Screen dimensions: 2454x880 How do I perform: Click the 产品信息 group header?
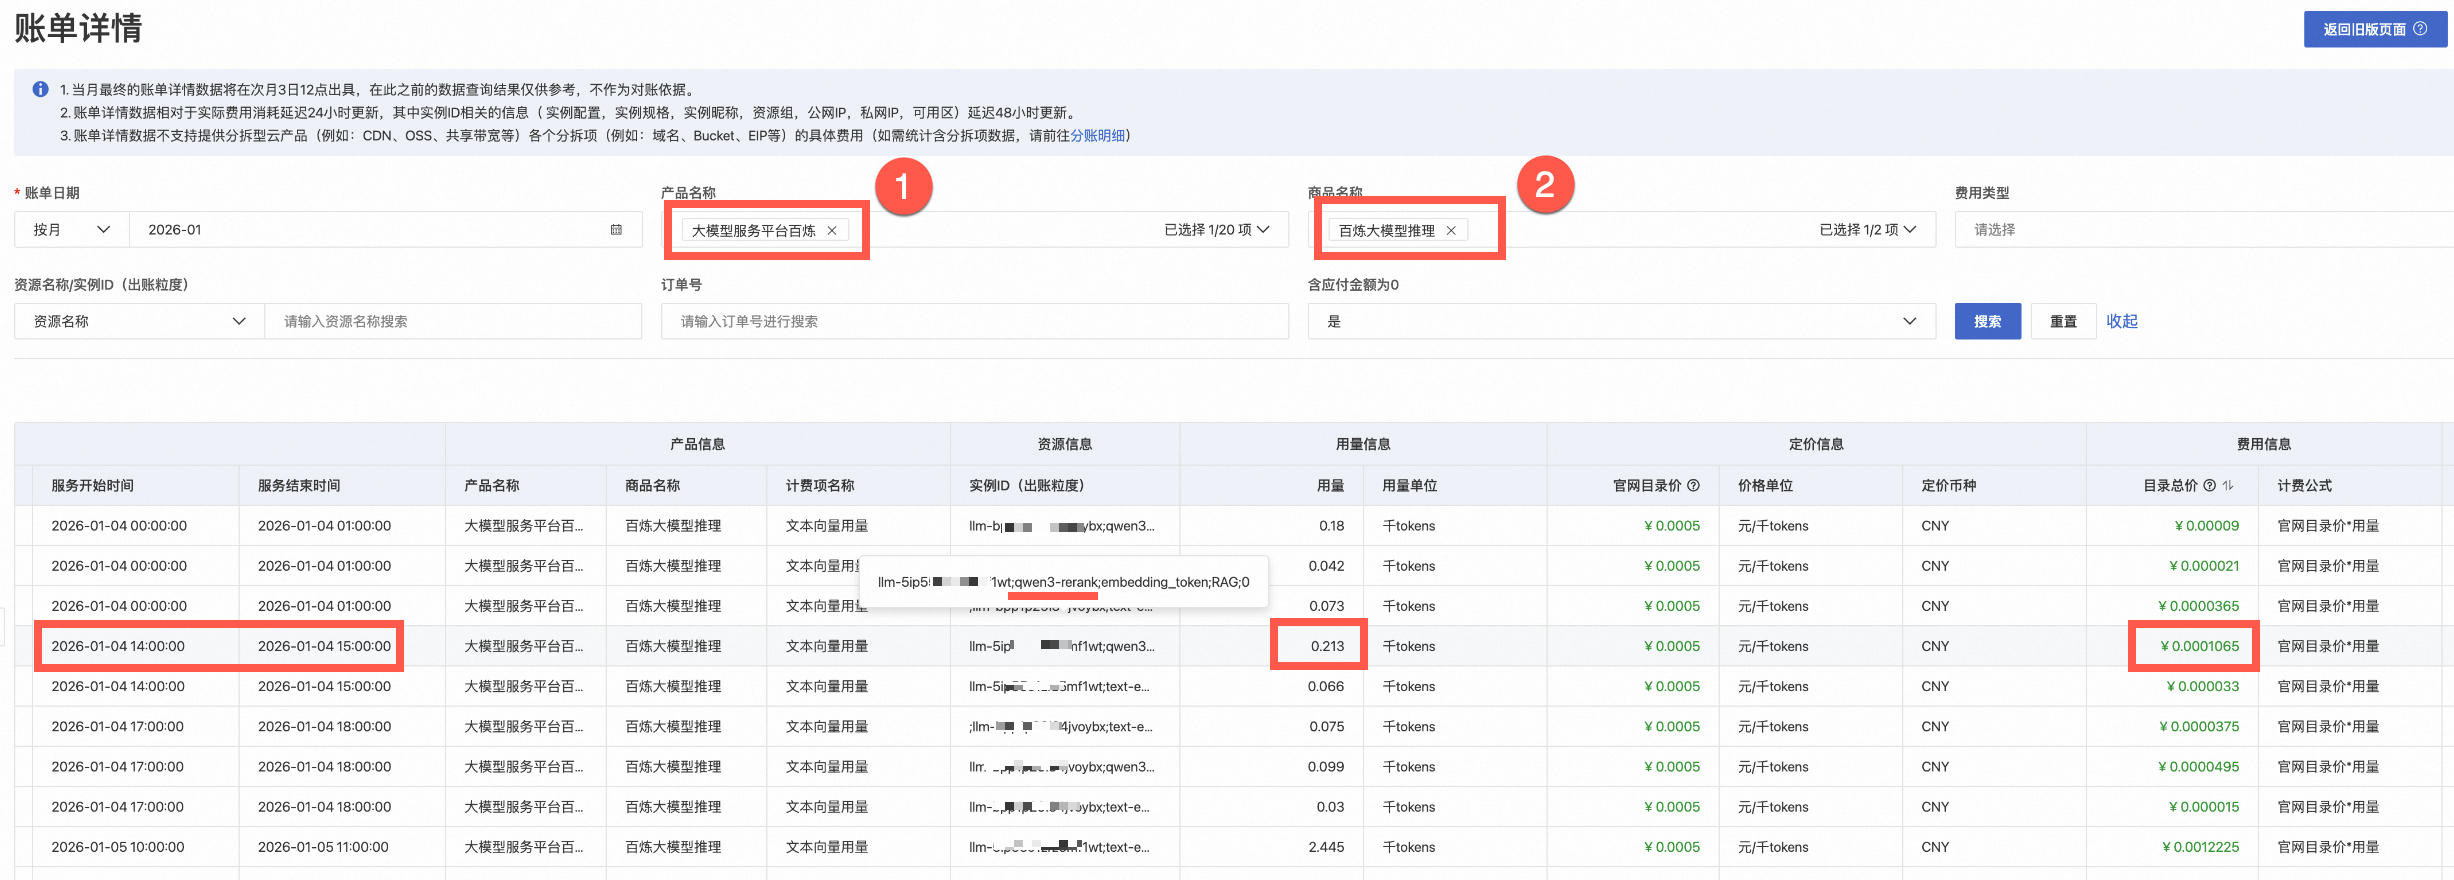tap(698, 444)
